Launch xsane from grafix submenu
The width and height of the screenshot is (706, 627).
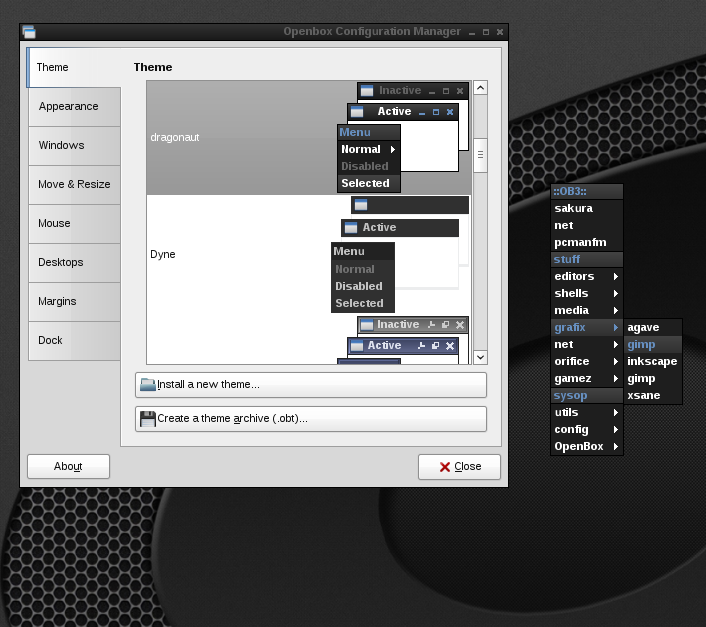(653, 396)
